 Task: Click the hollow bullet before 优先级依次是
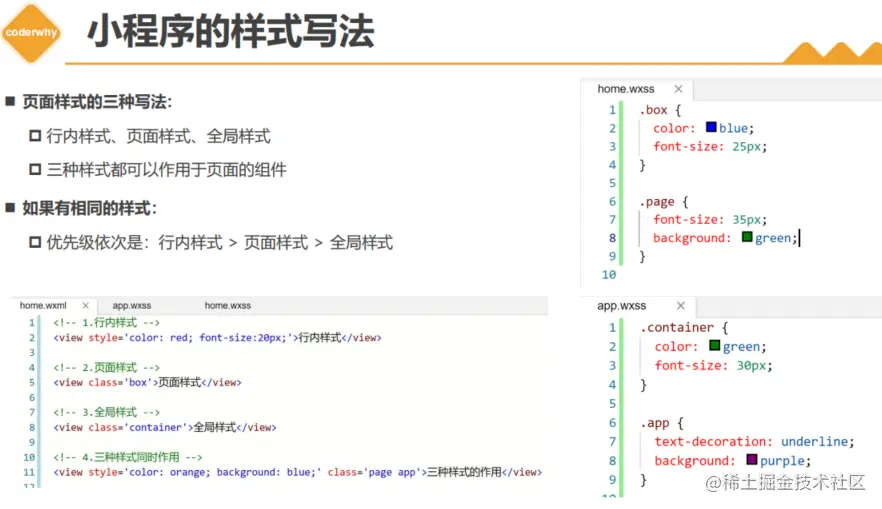(35, 242)
